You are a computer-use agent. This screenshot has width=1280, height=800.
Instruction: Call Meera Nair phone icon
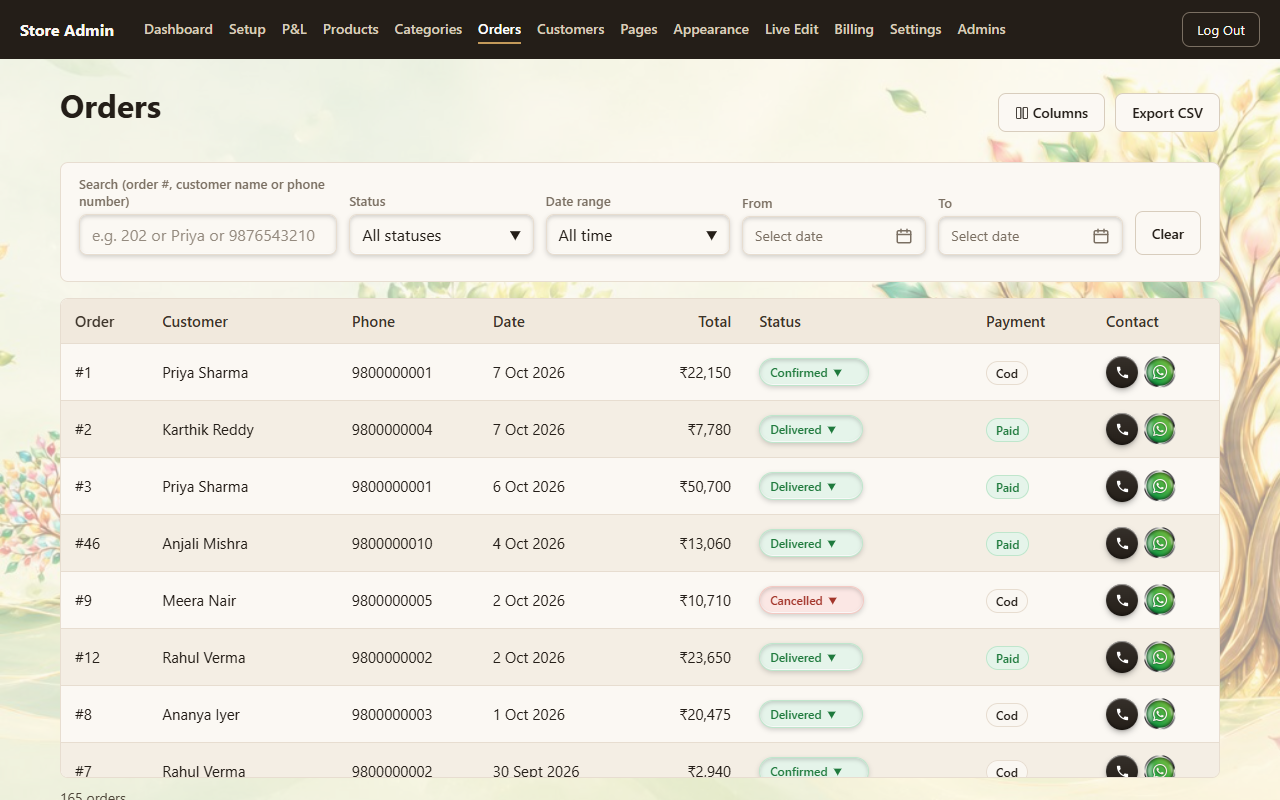1122,600
